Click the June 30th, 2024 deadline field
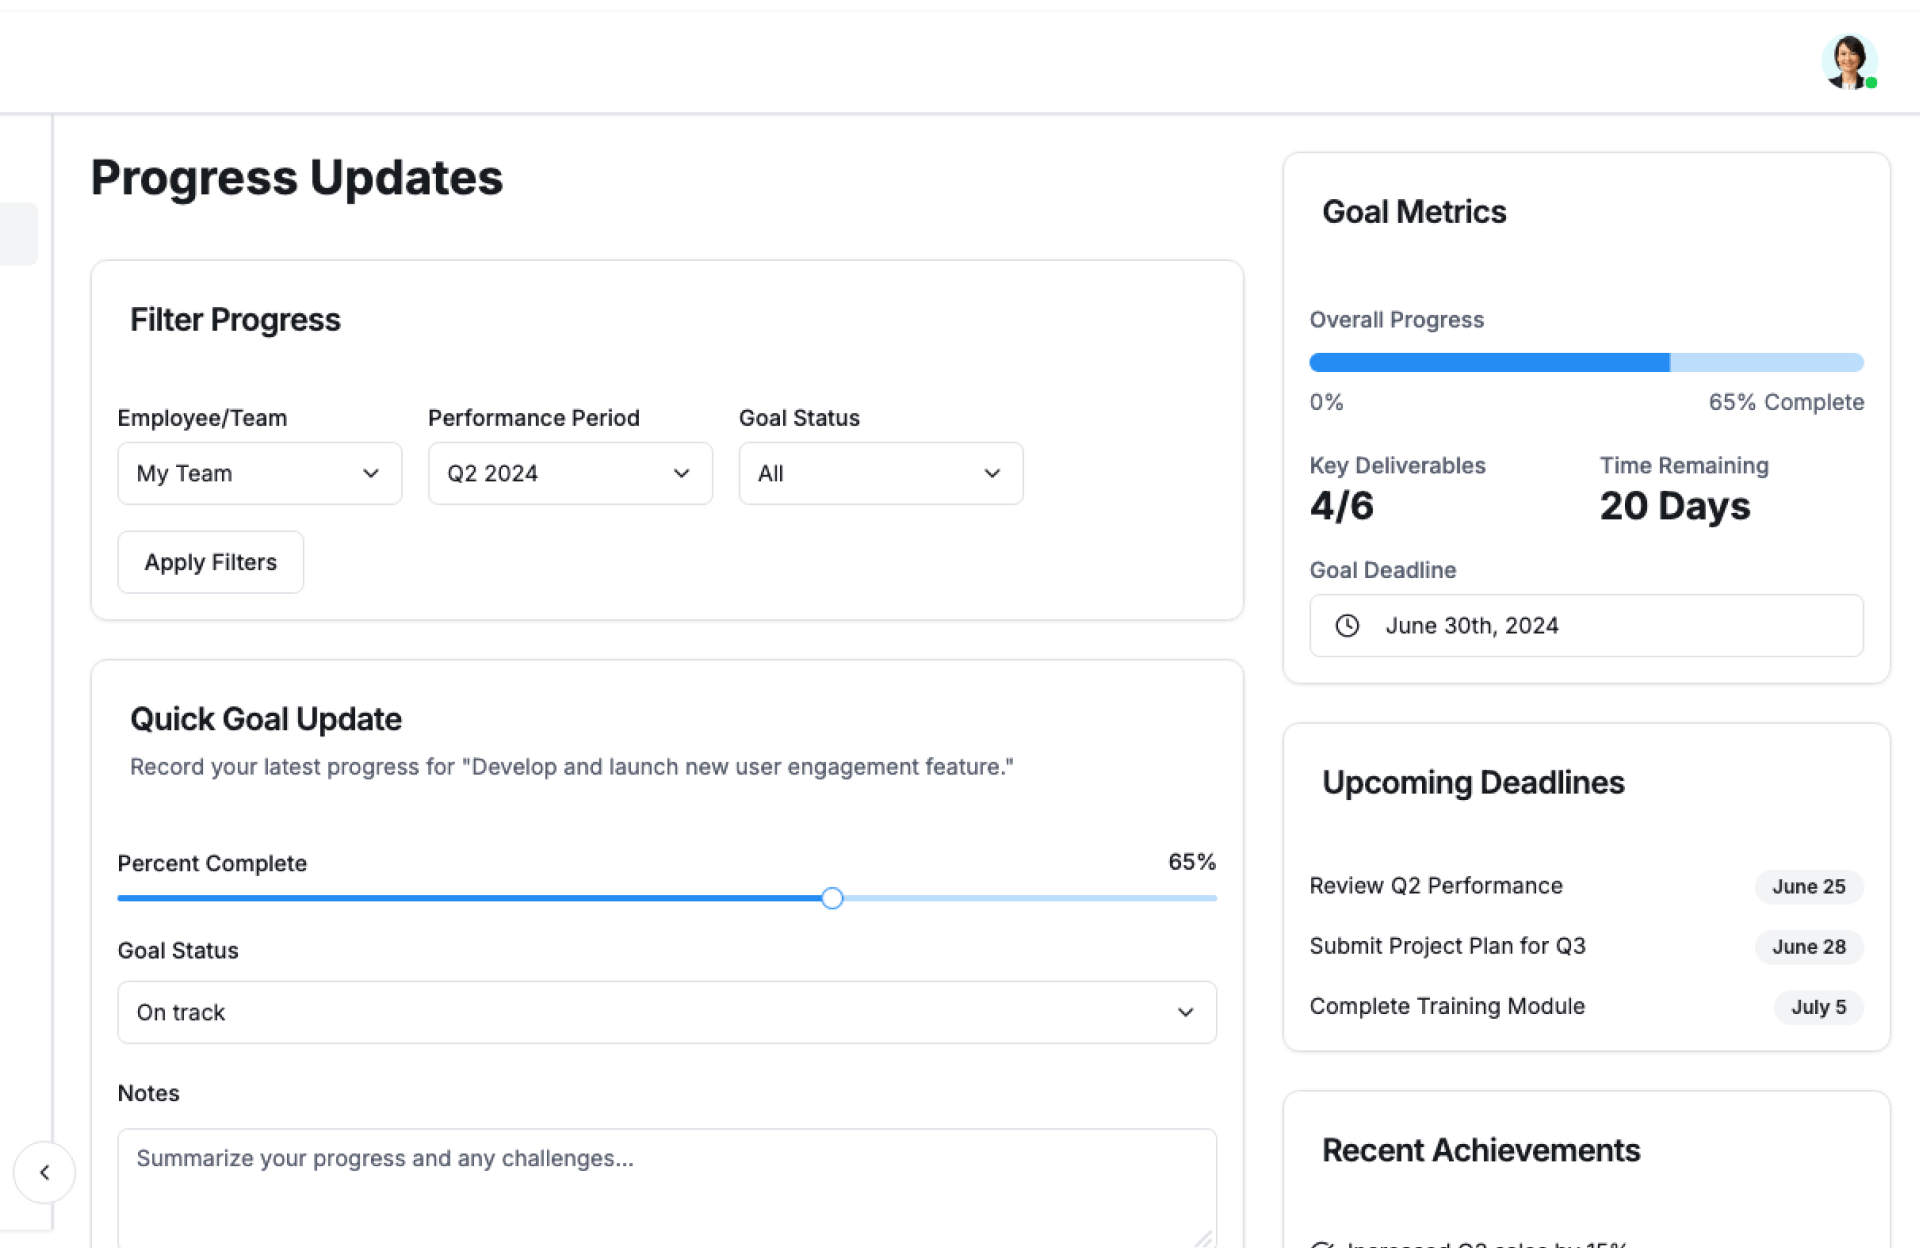This screenshot has width=1920, height=1248. (1586, 626)
